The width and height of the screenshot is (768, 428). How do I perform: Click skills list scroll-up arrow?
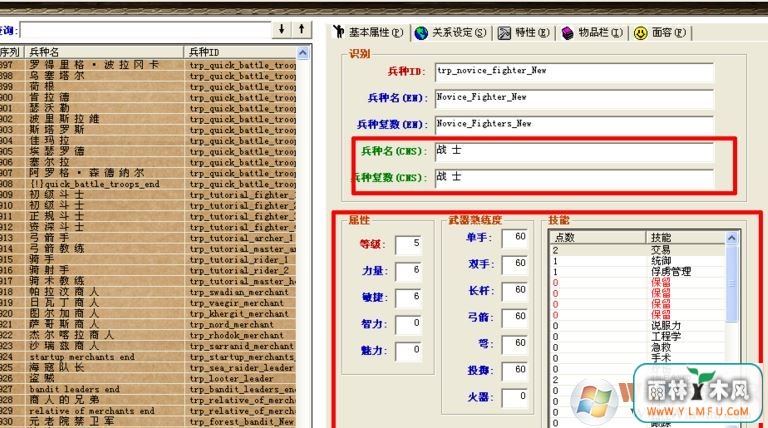tap(732, 238)
